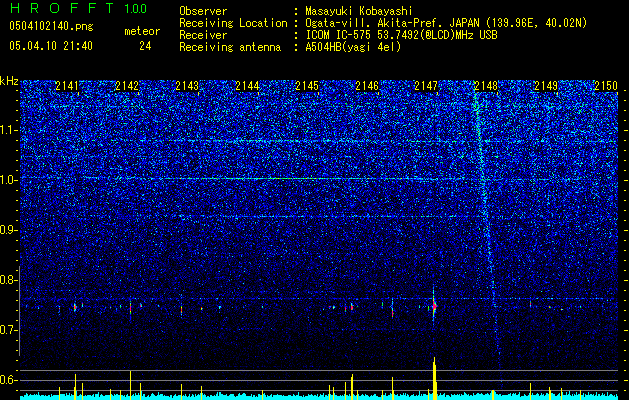
Task: Click the 2146 time marker
Action: [x=367, y=86]
